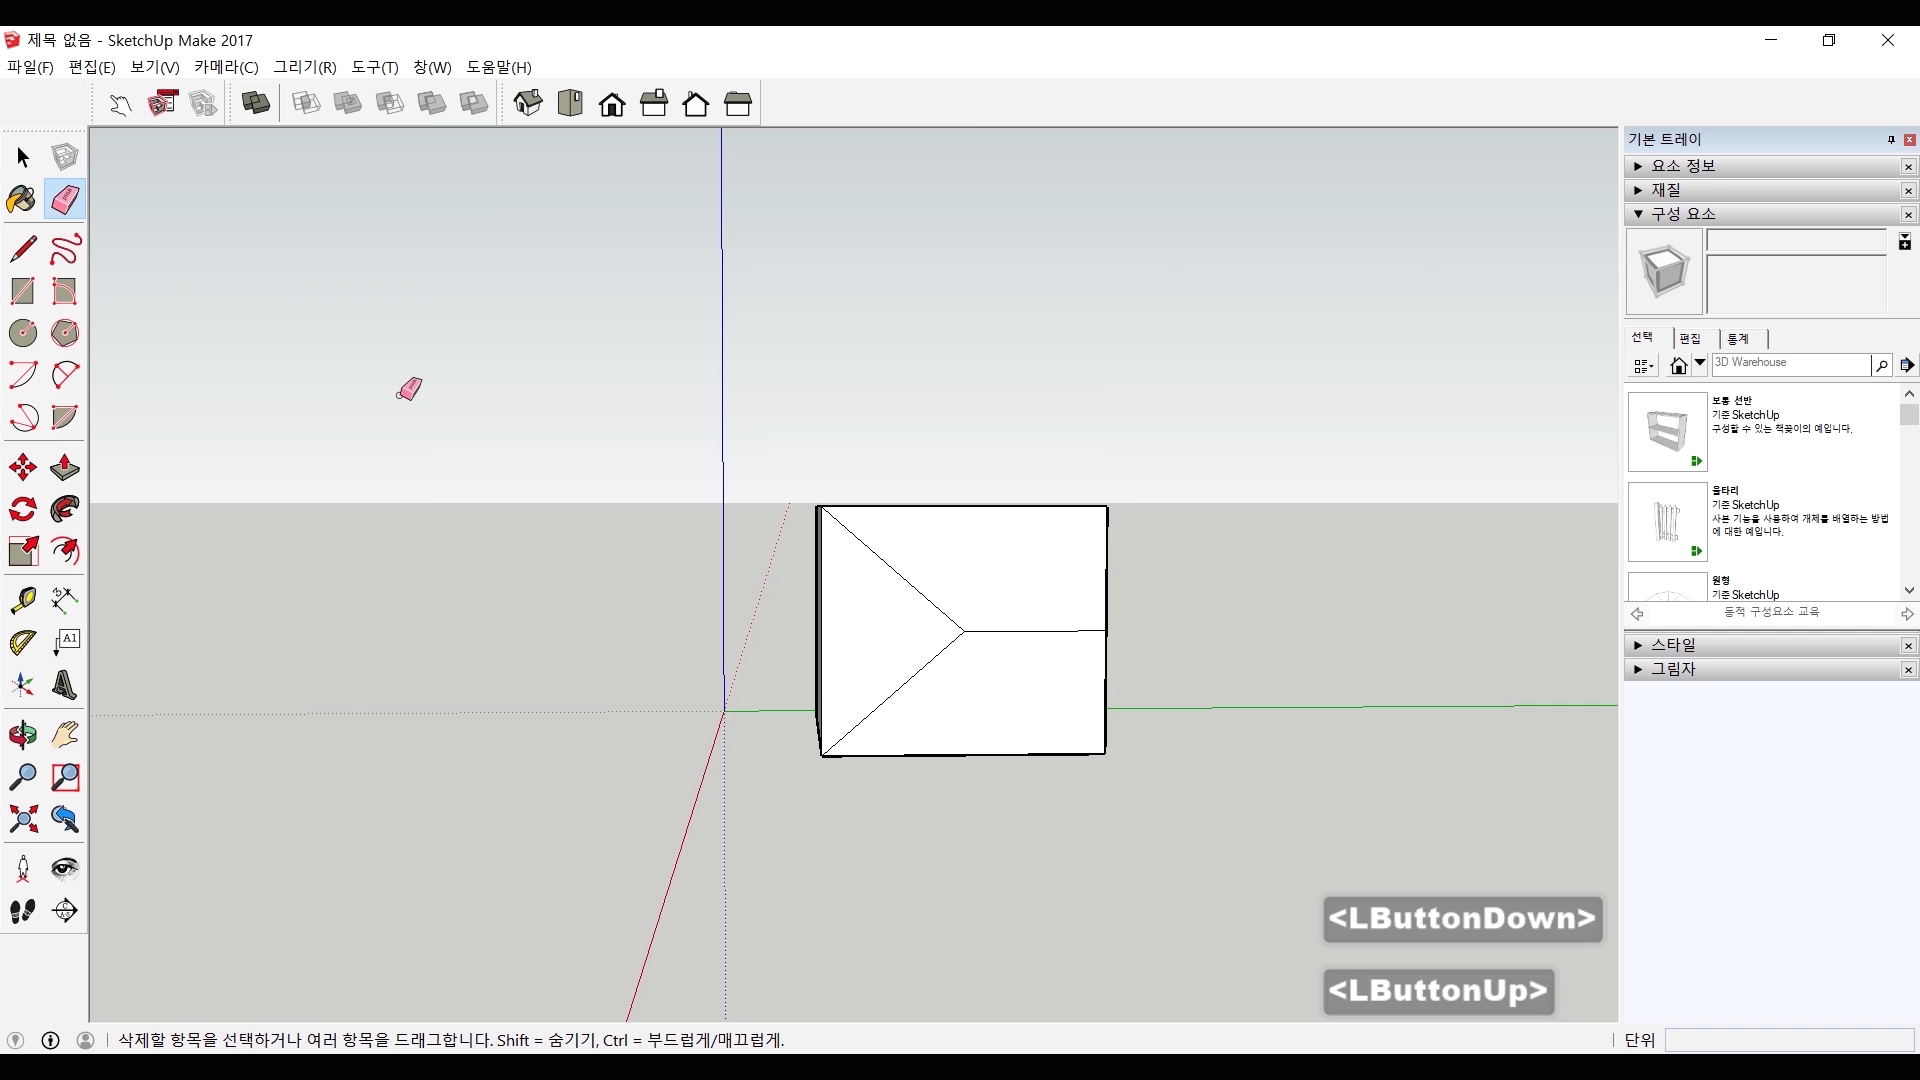Image resolution: width=1920 pixels, height=1080 pixels.
Task: Choose the Push/Pull tool
Action: pyautogui.click(x=65, y=467)
